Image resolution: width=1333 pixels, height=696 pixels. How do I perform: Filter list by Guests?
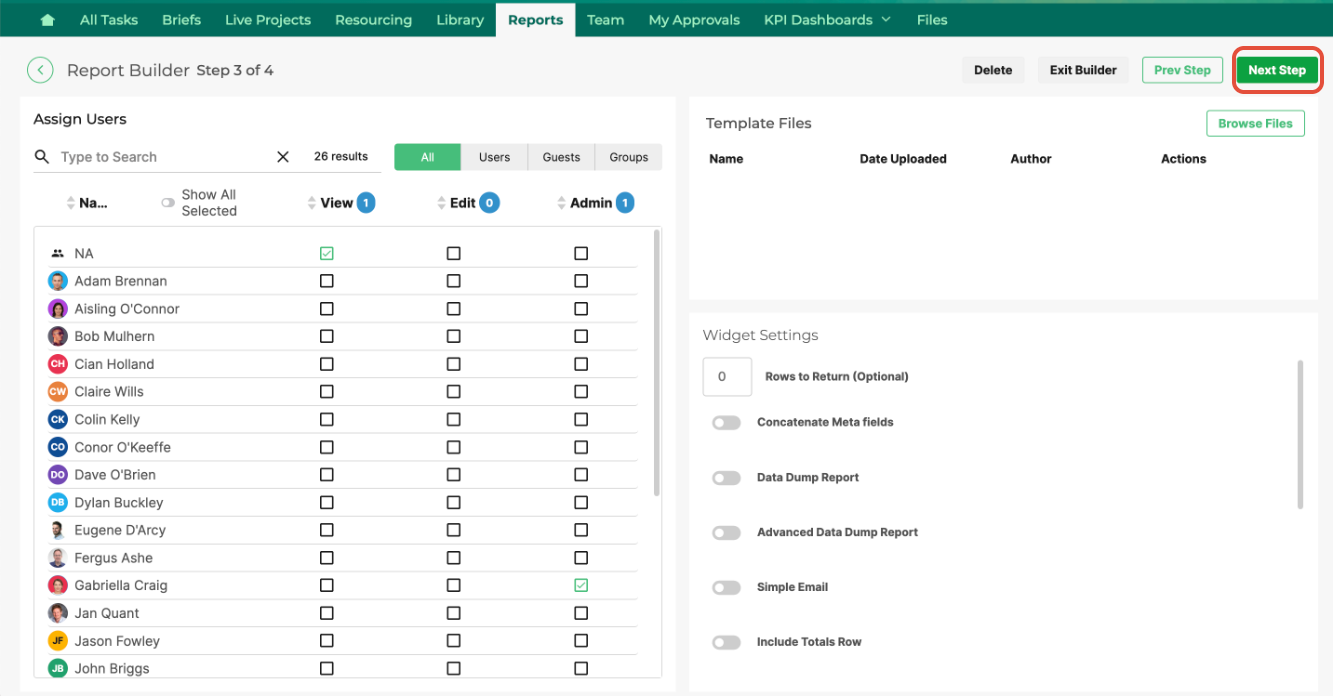(561, 157)
